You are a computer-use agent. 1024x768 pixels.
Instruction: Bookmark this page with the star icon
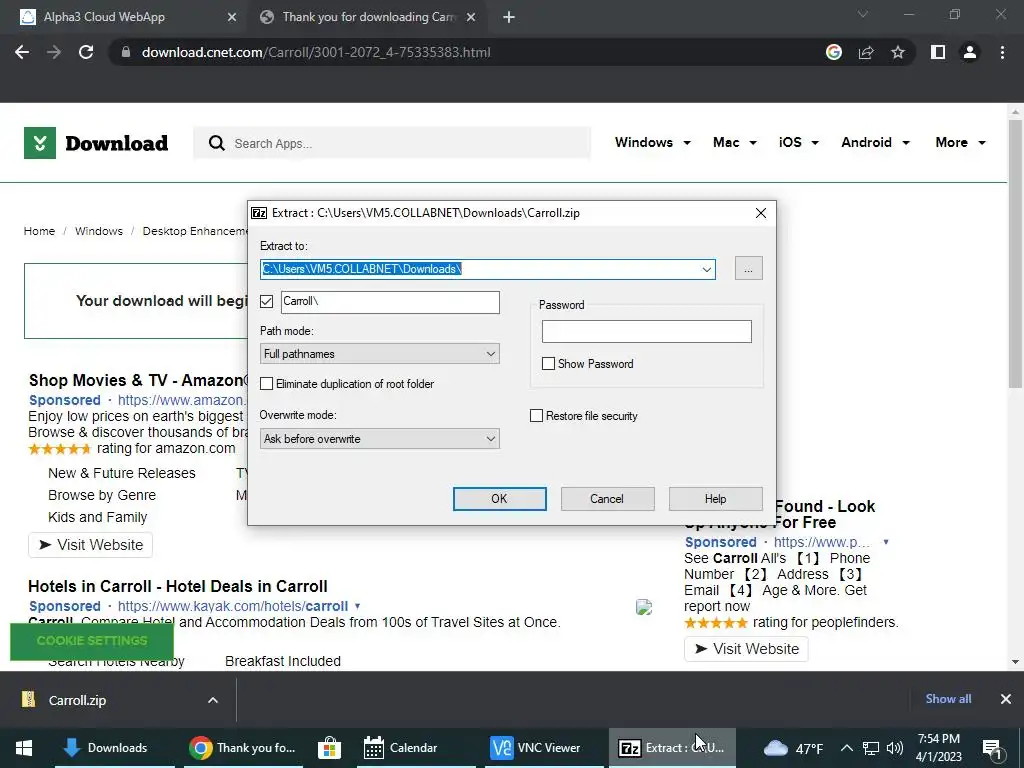pyautogui.click(x=898, y=52)
